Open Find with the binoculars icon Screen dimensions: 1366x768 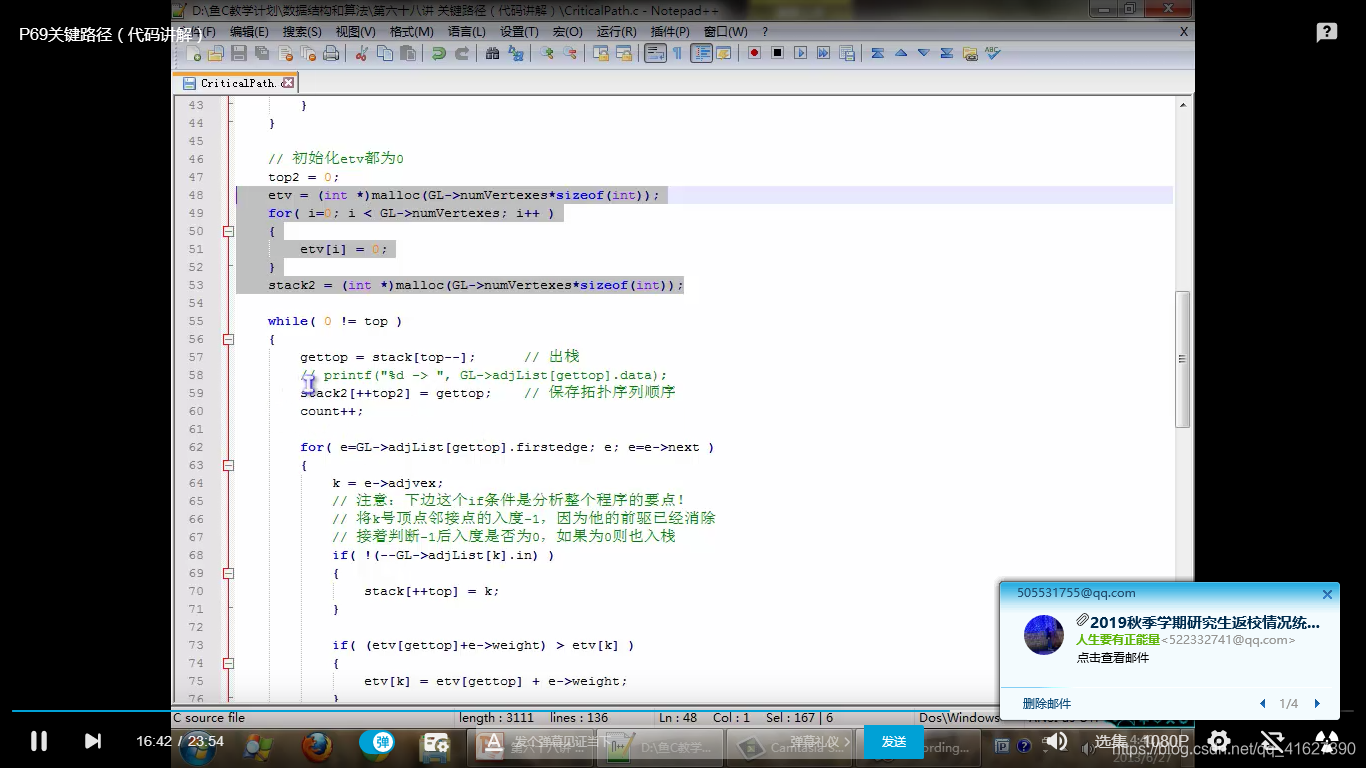point(492,53)
